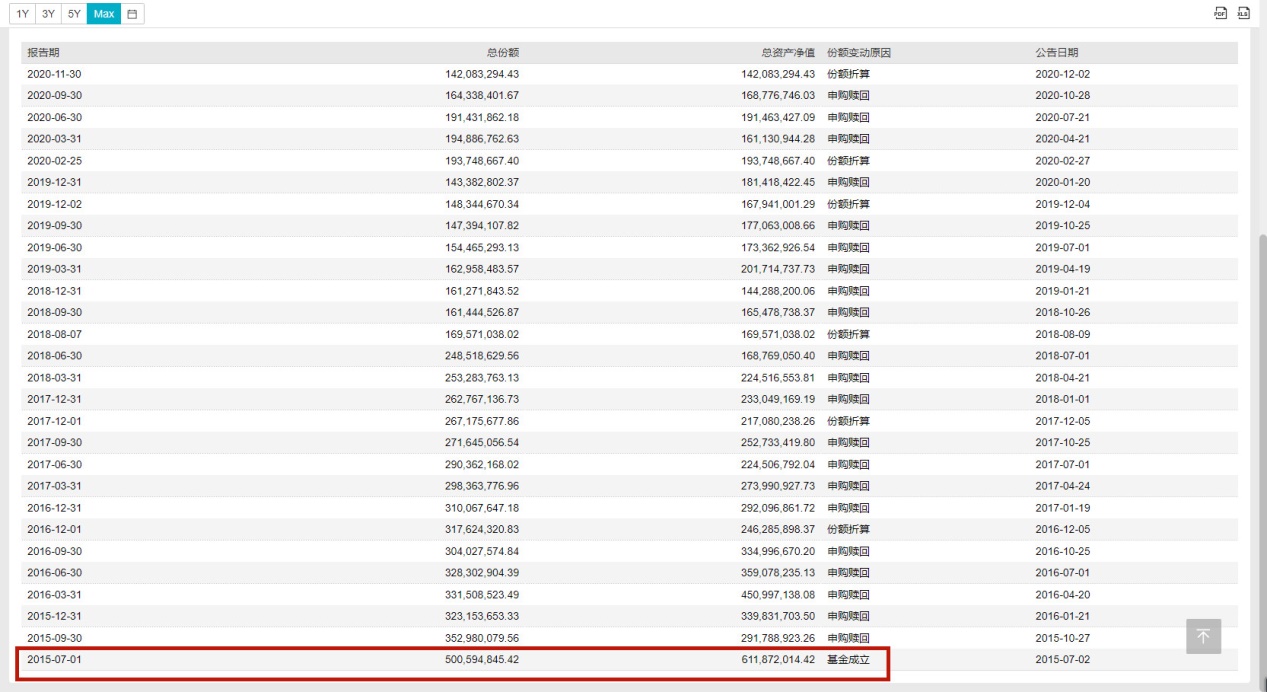This screenshot has width=1267, height=692.
Task: Click report date 2020-11-30
Action: [54, 74]
